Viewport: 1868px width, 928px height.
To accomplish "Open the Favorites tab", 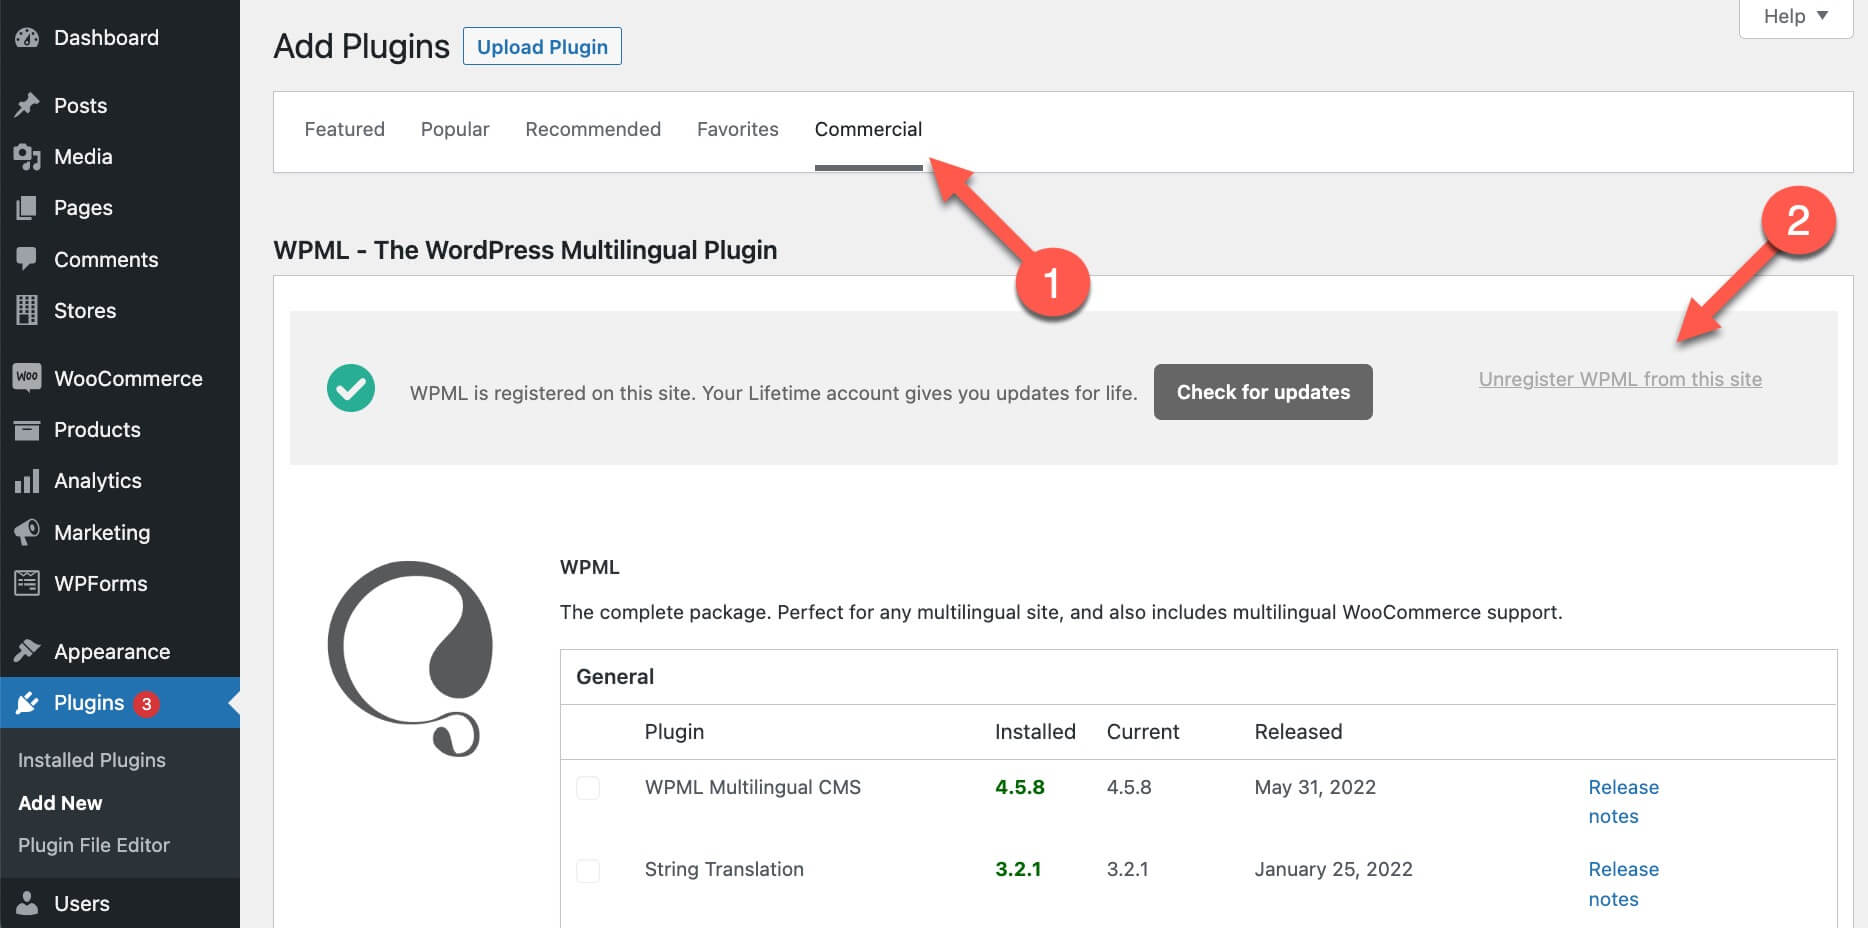I will click(738, 129).
